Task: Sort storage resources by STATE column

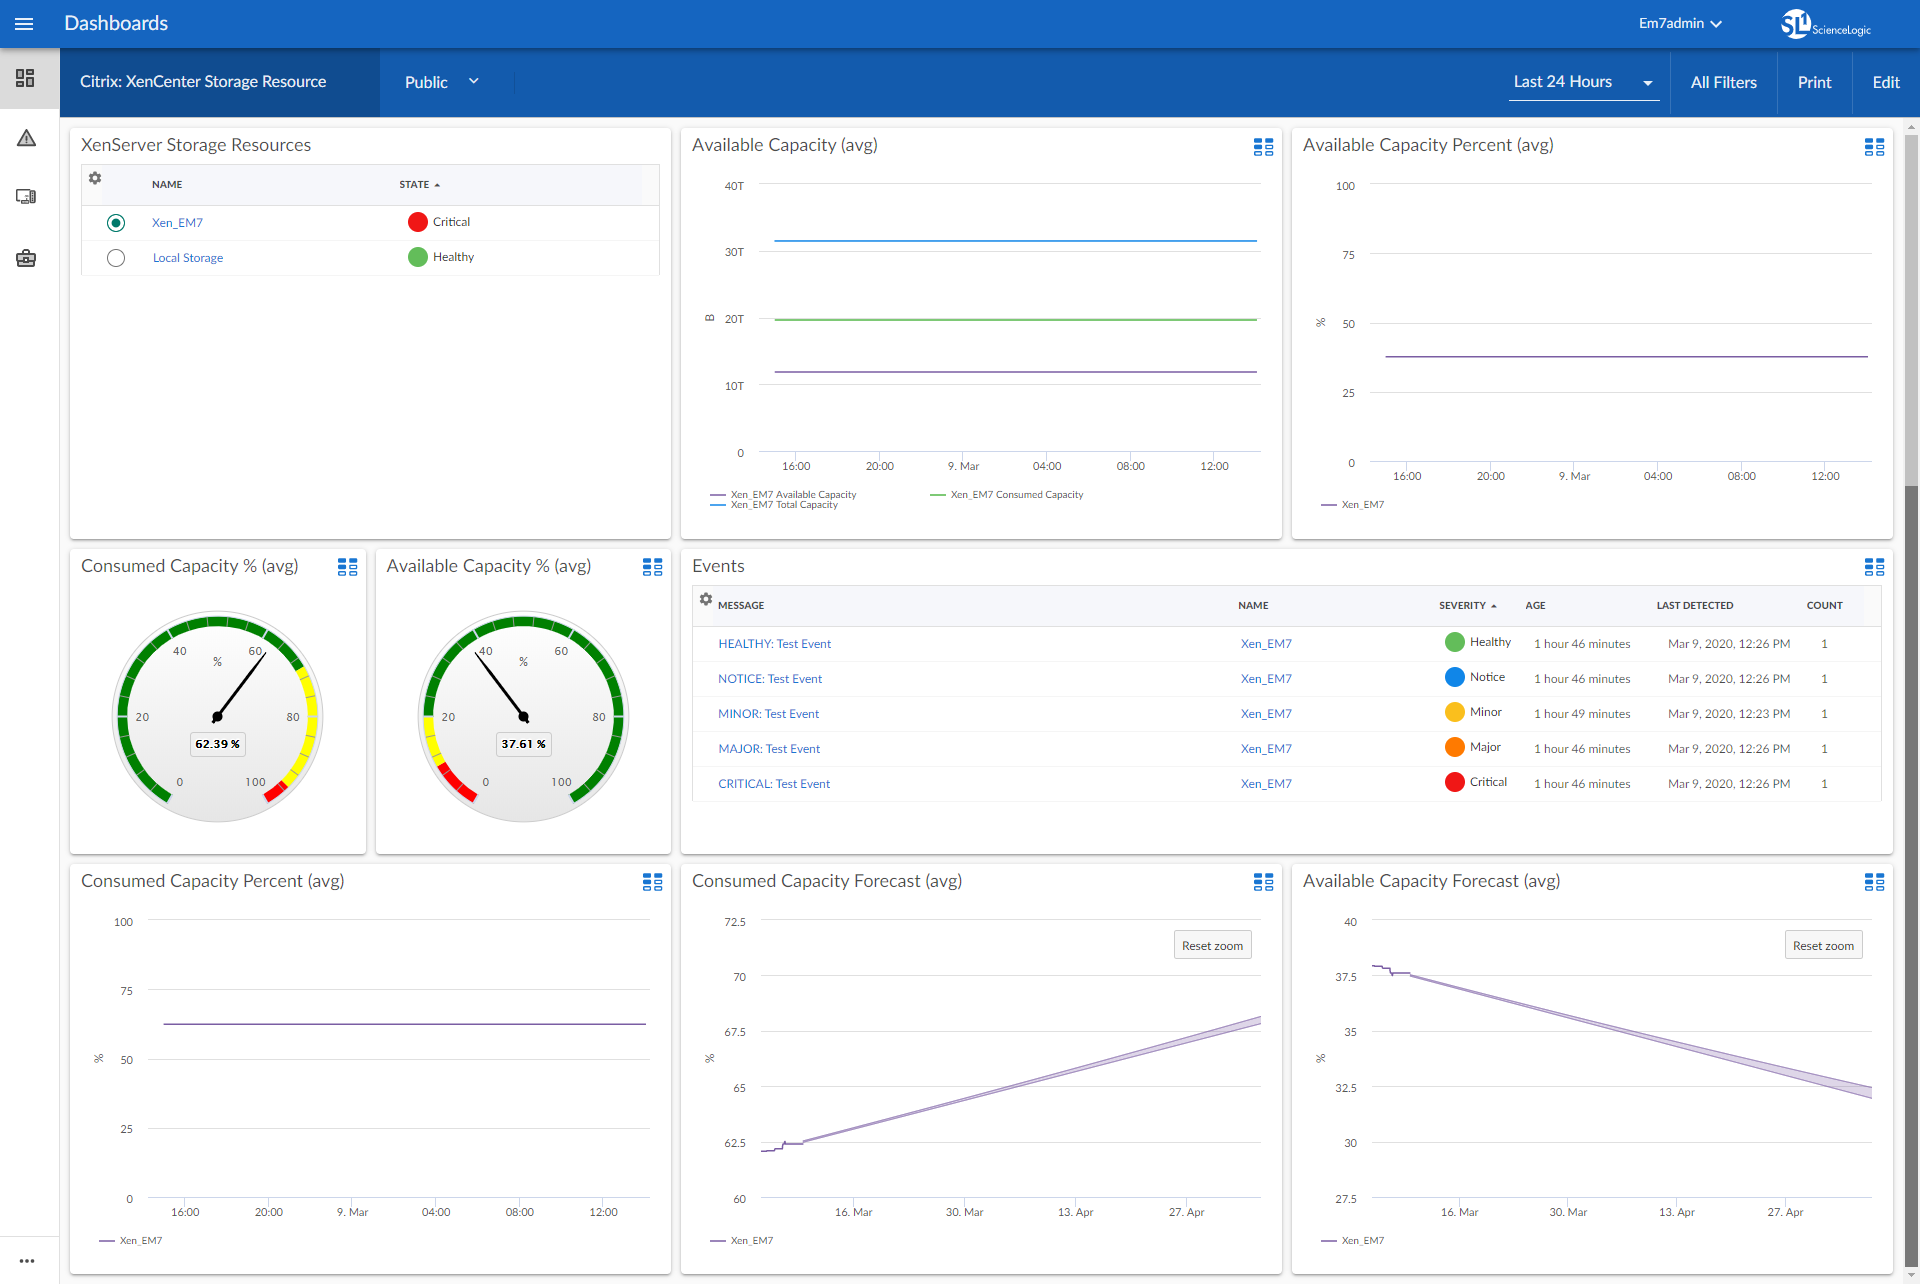Action: (x=419, y=185)
